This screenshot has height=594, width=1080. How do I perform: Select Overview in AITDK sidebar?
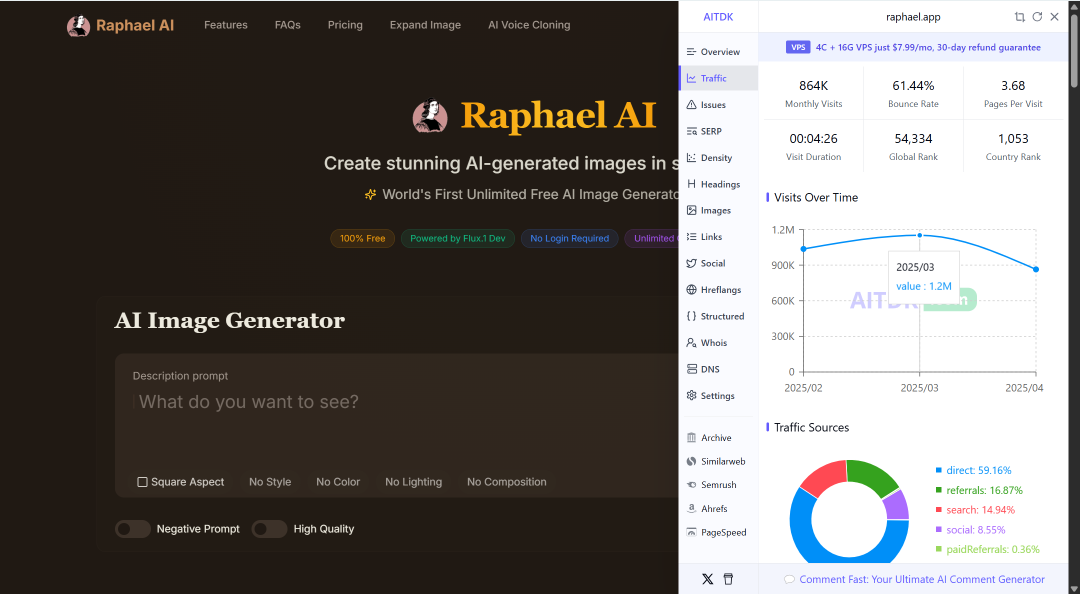pyautogui.click(x=718, y=52)
